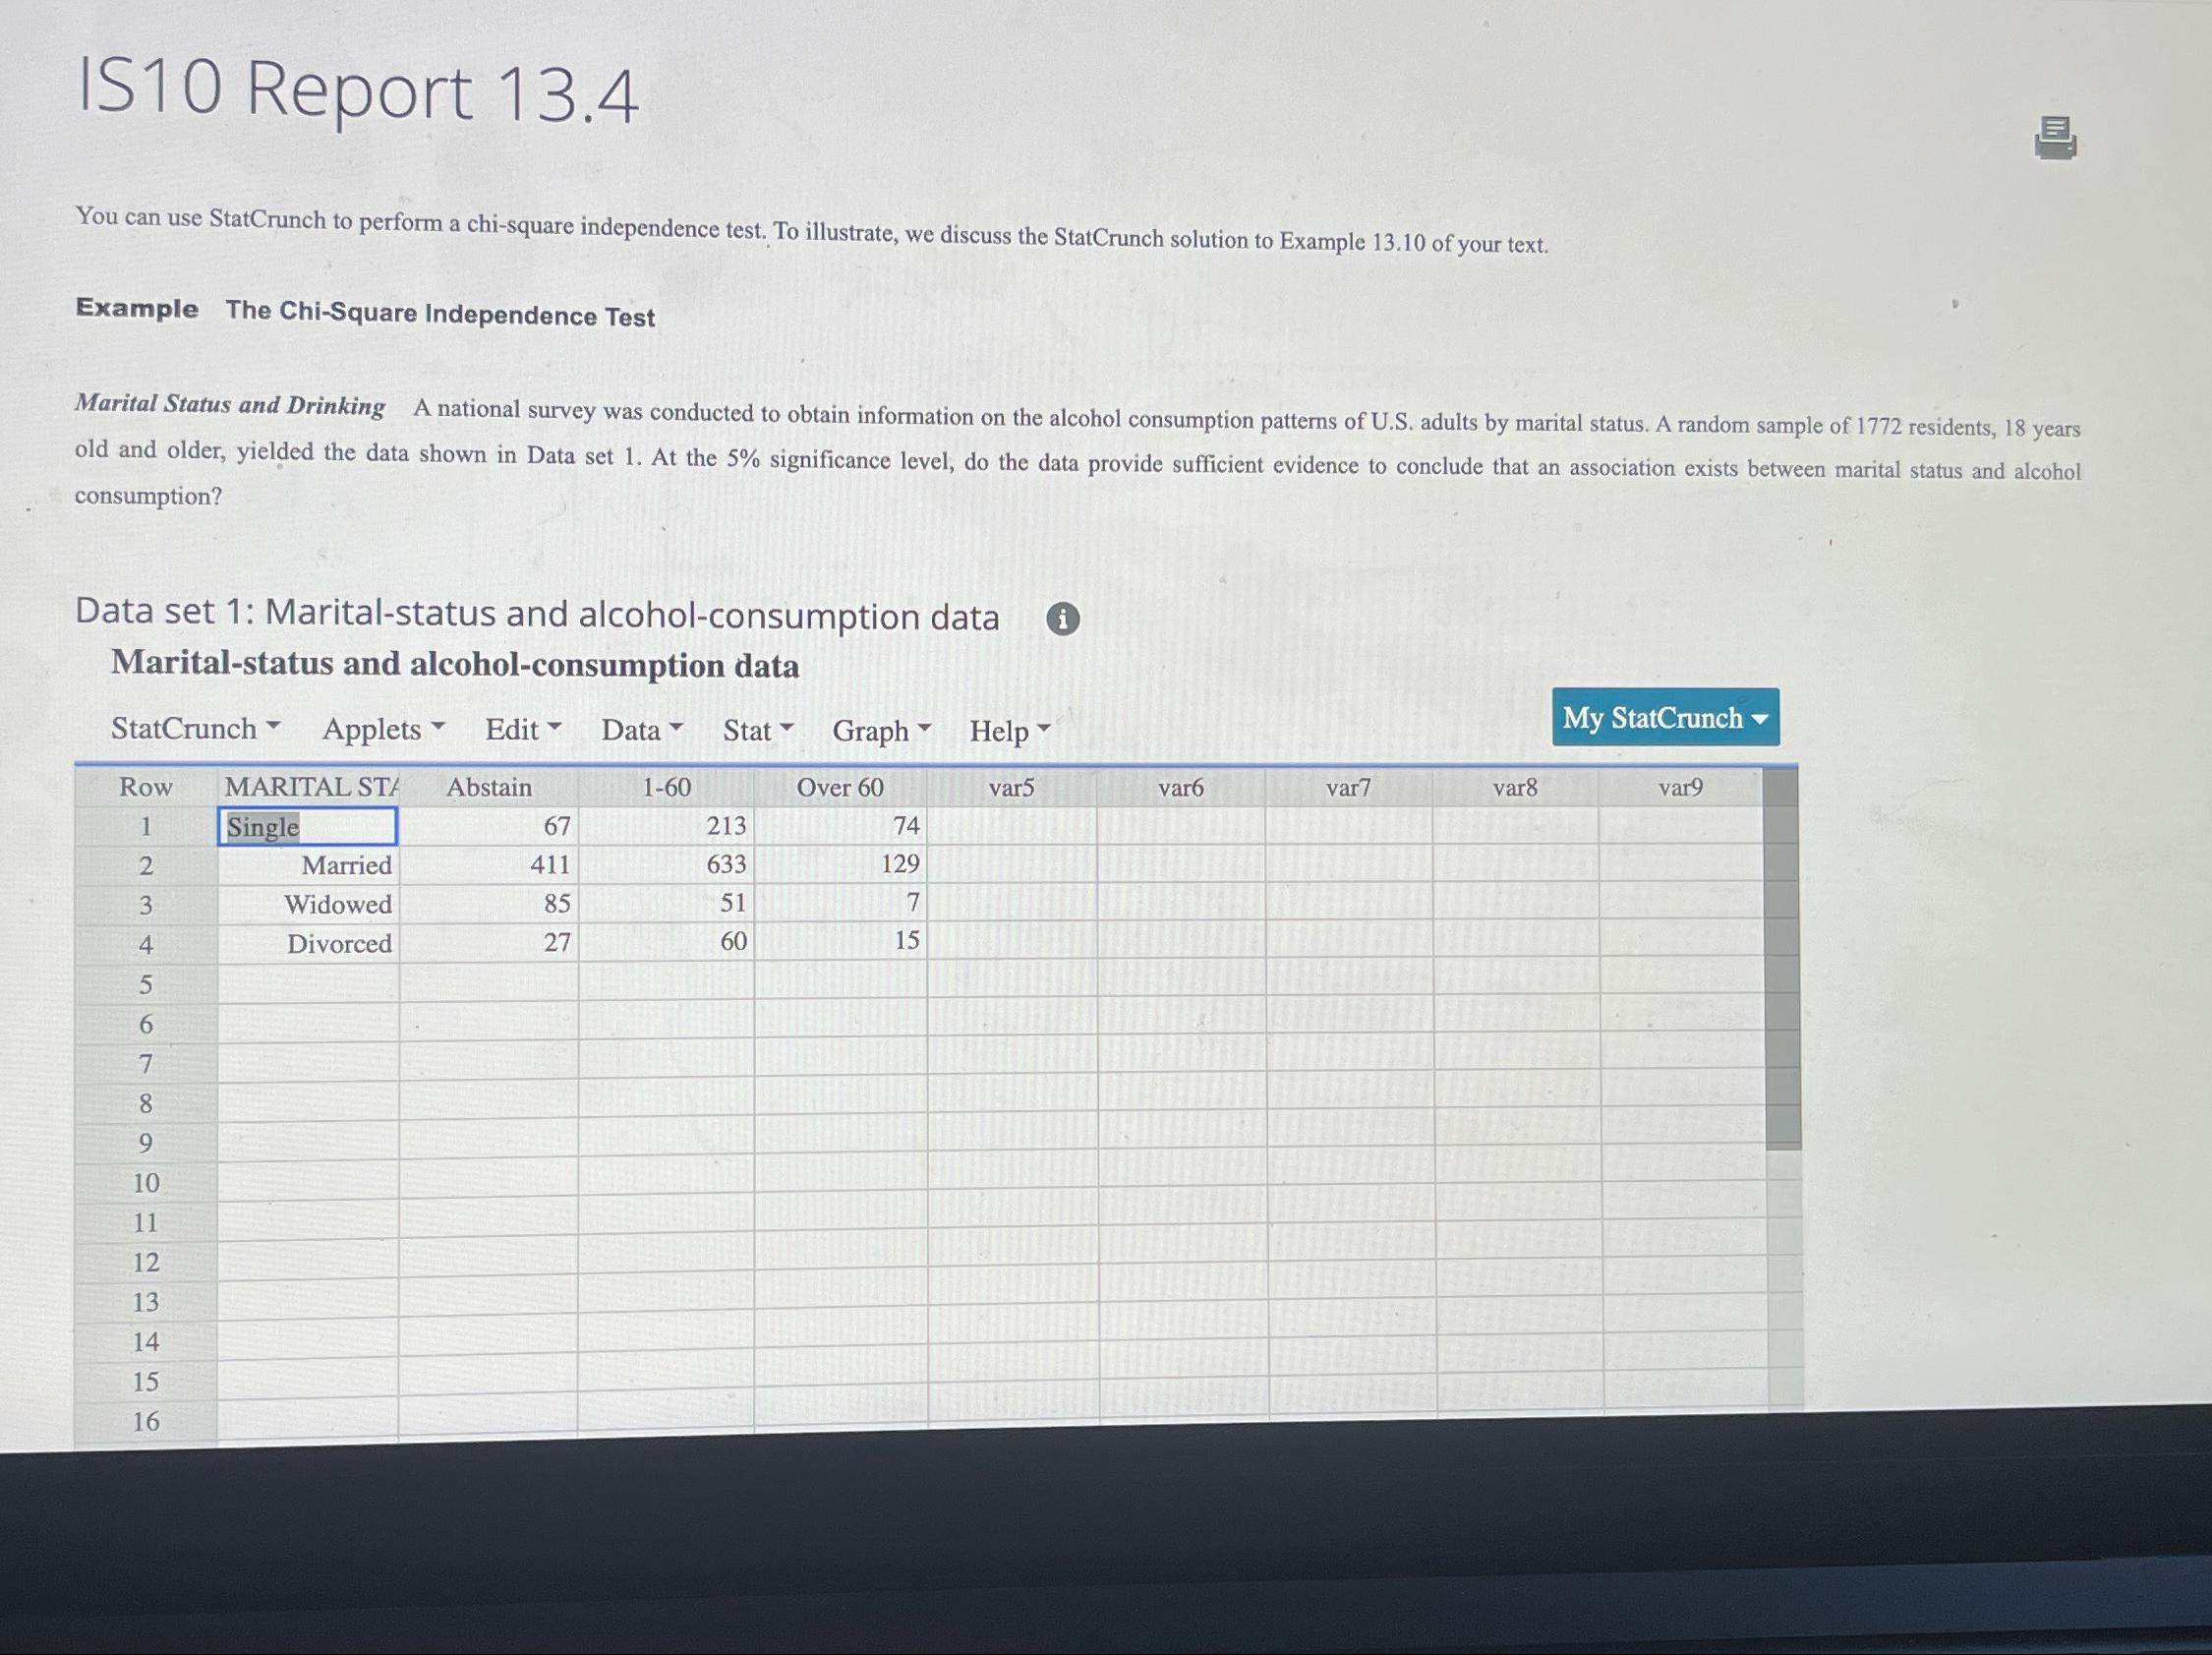Click the cell containing 633
This screenshot has width=2212, height=1655.
[666, 864]
